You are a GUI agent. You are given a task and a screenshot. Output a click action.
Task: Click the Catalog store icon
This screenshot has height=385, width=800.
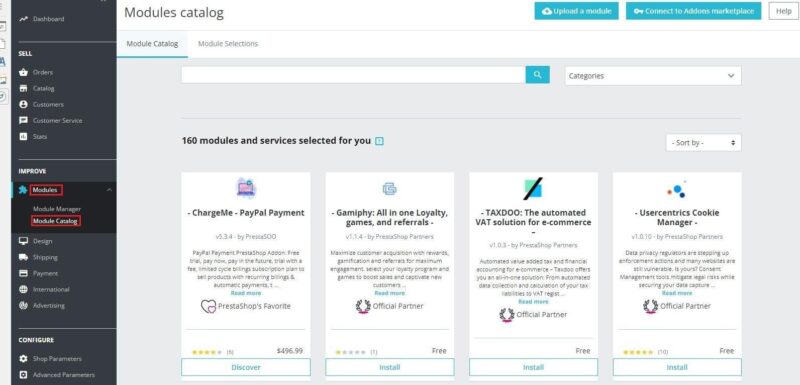pyautogui.click(x=23, y=88)
